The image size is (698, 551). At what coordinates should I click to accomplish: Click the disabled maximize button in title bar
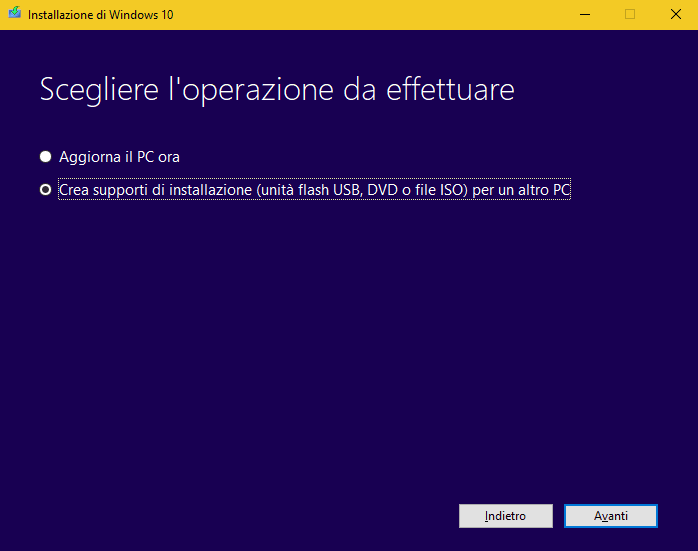pyautogui.click(x=630, y=14)
